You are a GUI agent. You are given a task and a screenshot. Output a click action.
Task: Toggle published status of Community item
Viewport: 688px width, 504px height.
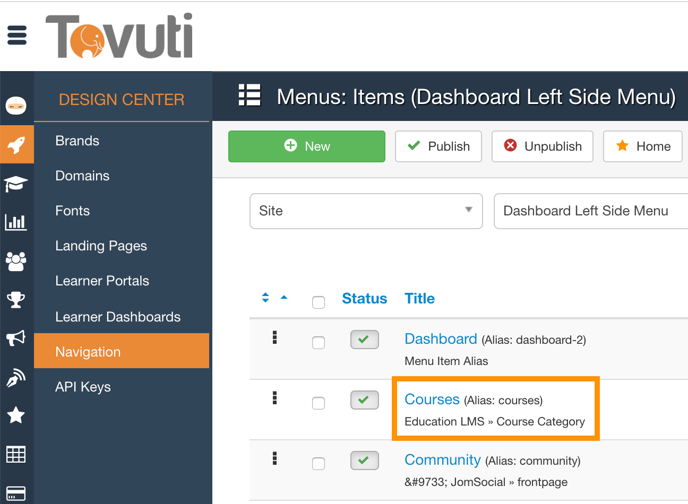click(x=364, y=461)
